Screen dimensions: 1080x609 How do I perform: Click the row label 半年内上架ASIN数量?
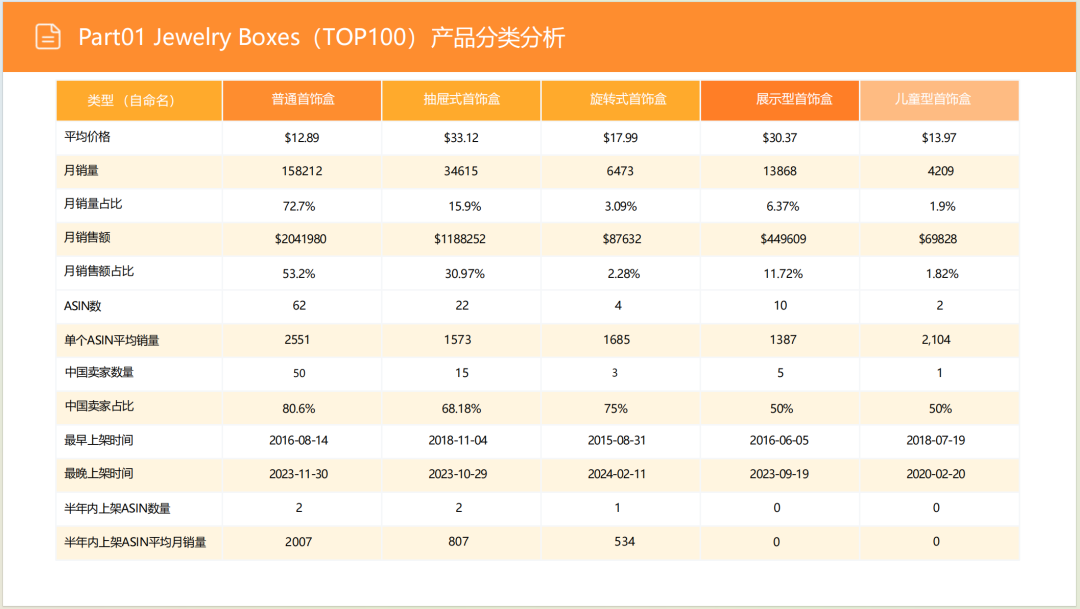click(117, 508)
